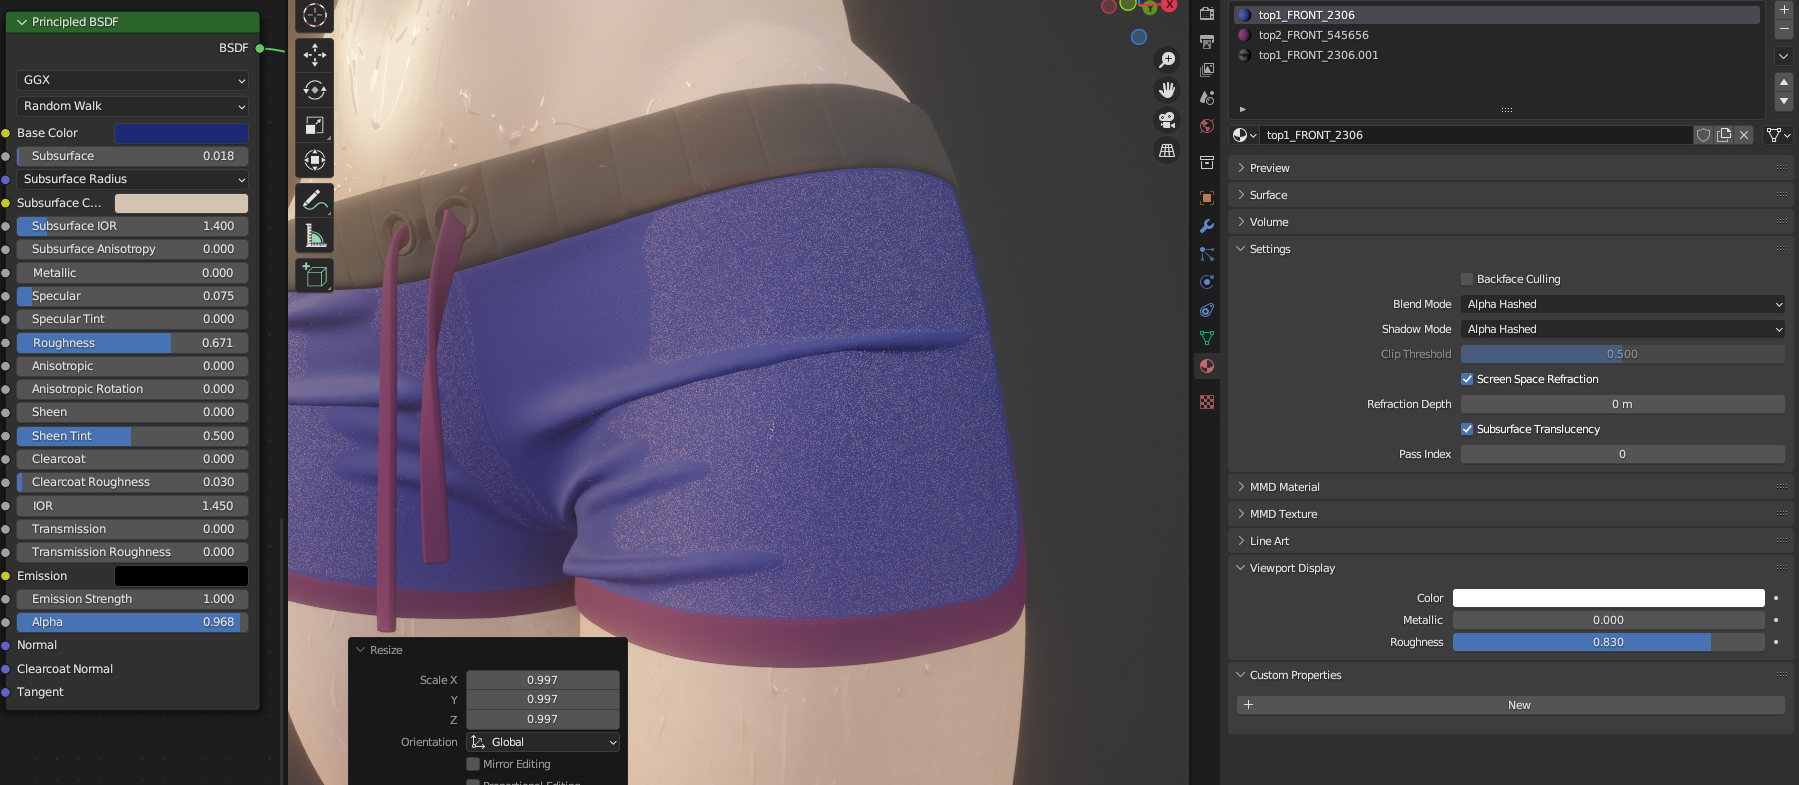
Task: Select top2_FRONT_545656 material slot
Action: click(x=1497, y=35)
